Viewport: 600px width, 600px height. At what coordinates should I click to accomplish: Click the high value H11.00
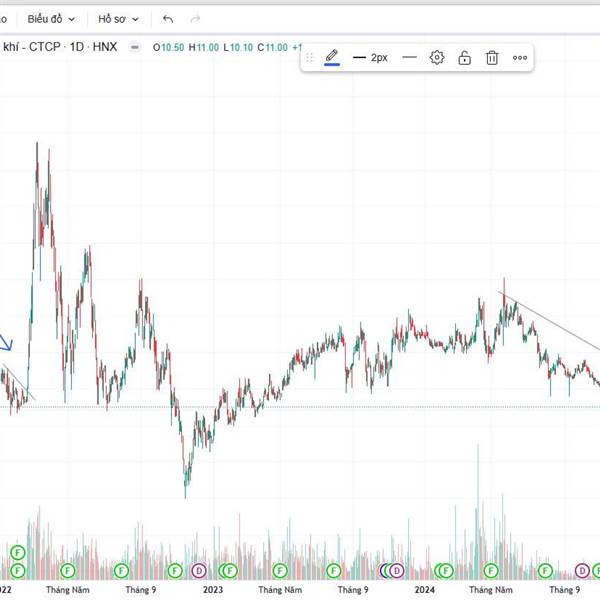[204, 47]
